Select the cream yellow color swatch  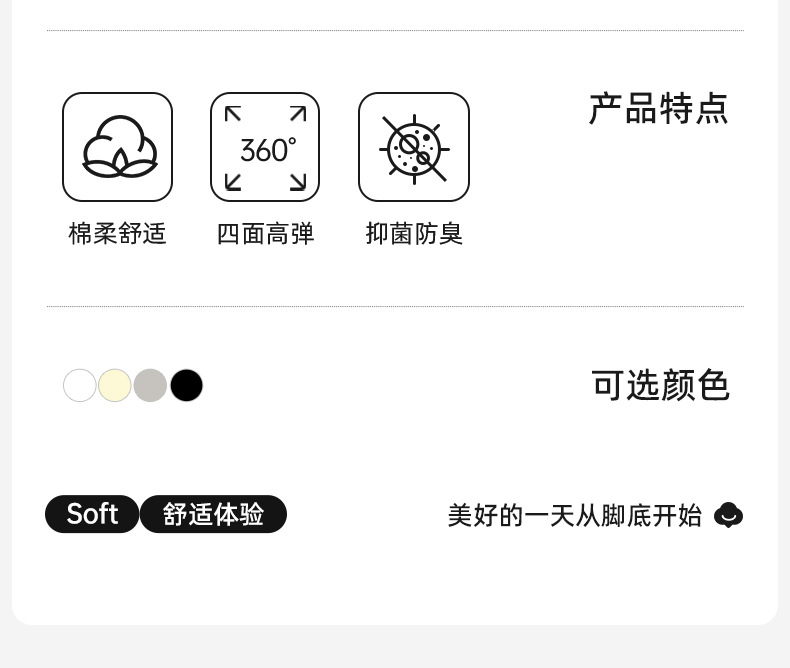[x=115, y=385]
